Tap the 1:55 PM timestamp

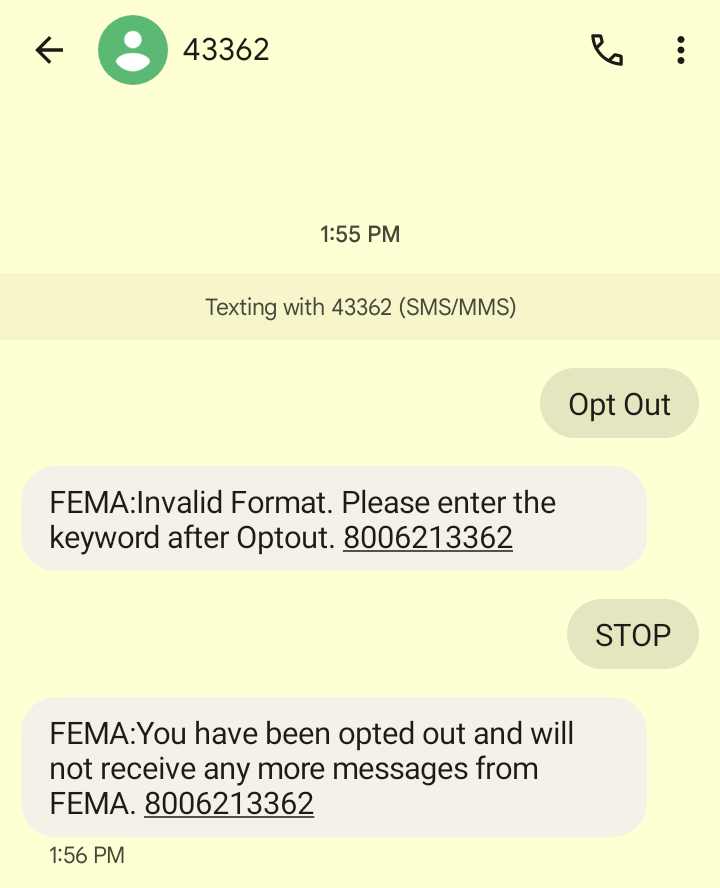click(x=360, y=234)
